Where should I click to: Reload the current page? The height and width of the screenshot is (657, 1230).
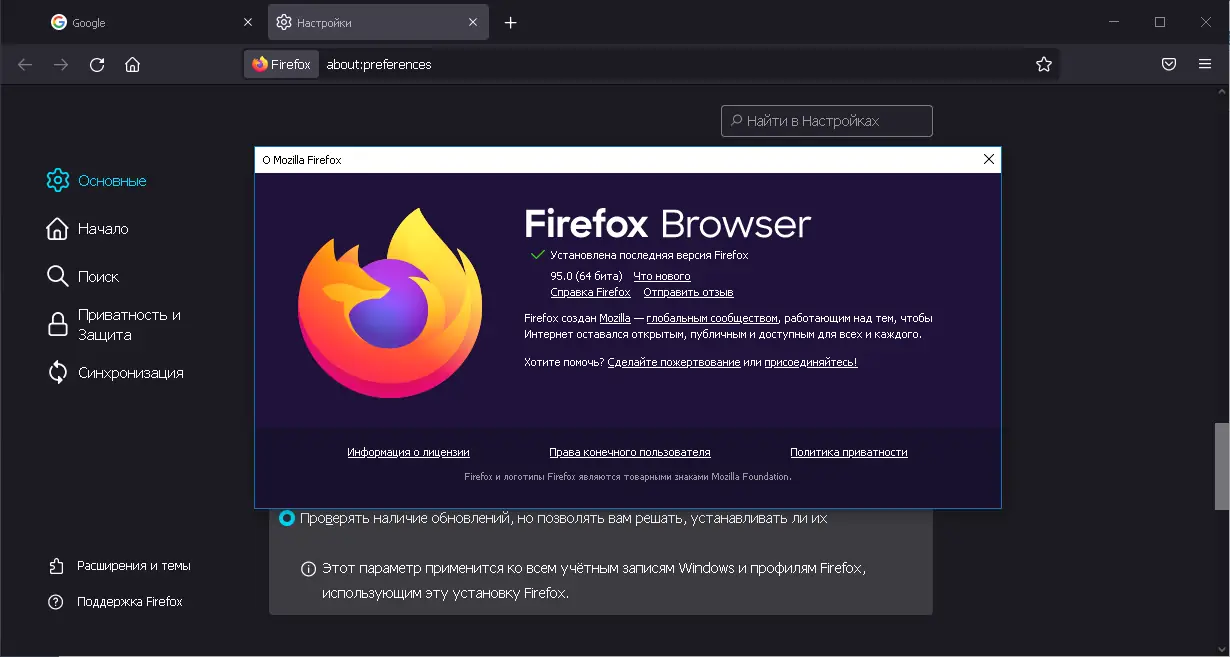tap(97, 64)
